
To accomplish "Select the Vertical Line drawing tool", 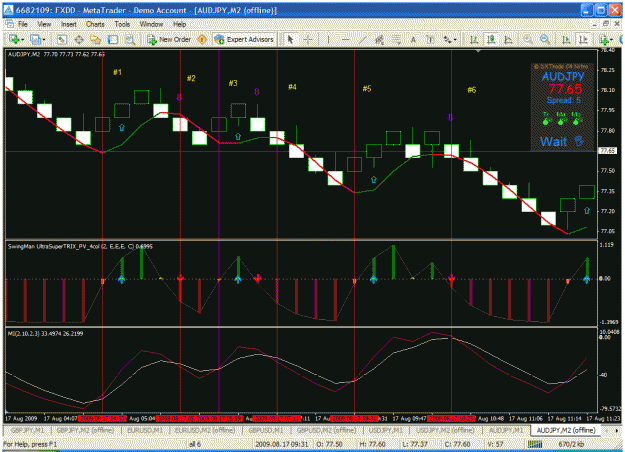I will tap(328, 39).
